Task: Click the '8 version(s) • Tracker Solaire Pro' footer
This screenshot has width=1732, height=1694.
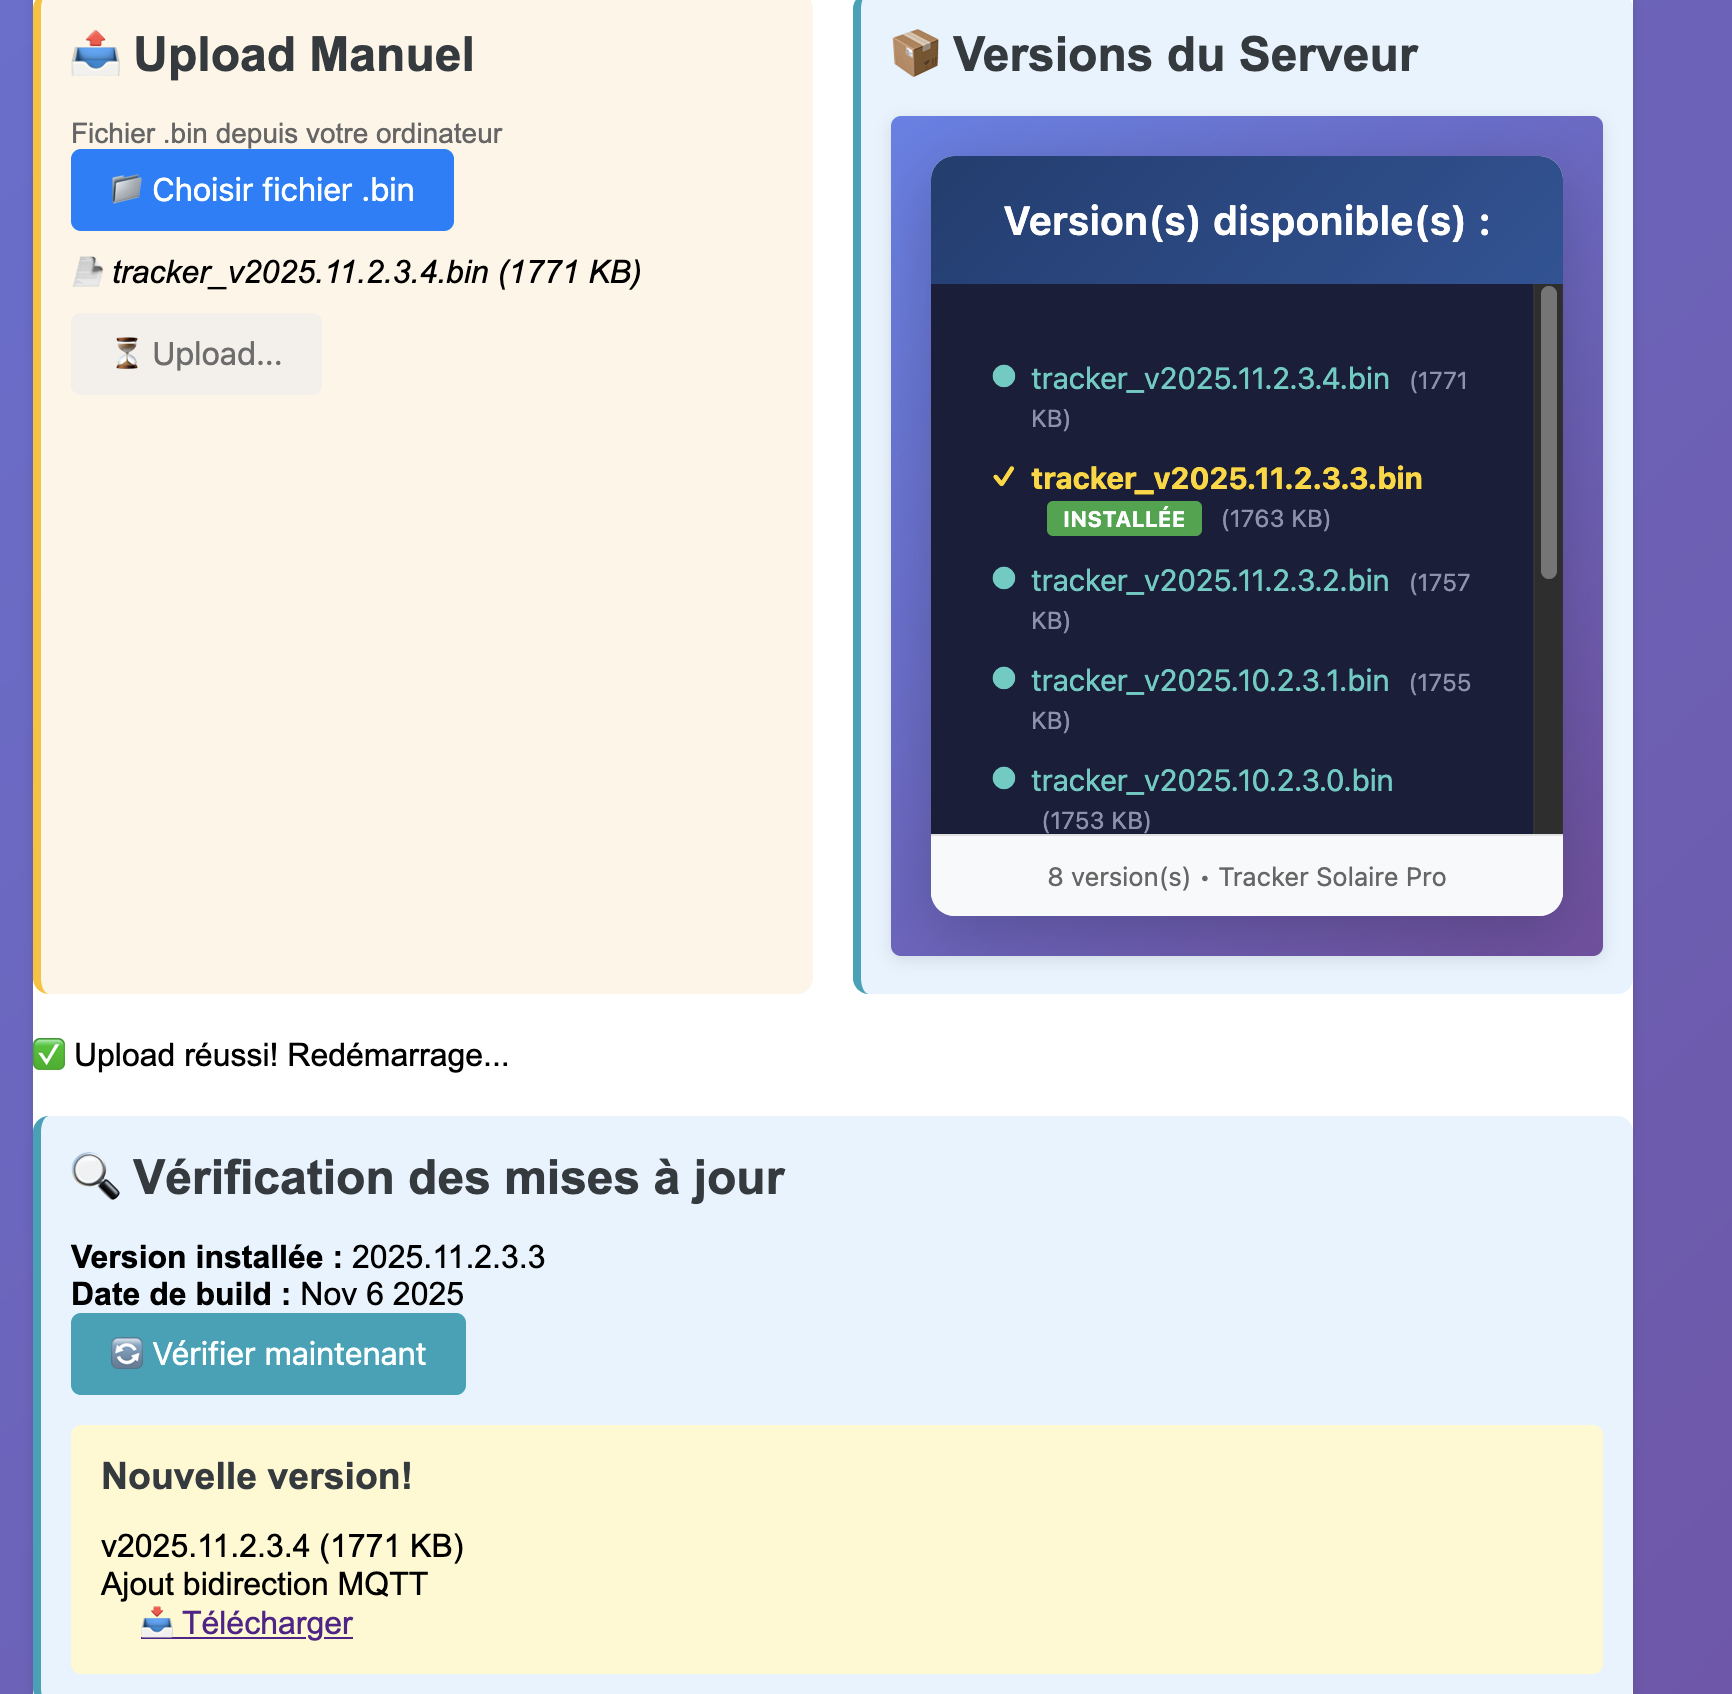Action: click(x=1247, y=877)
